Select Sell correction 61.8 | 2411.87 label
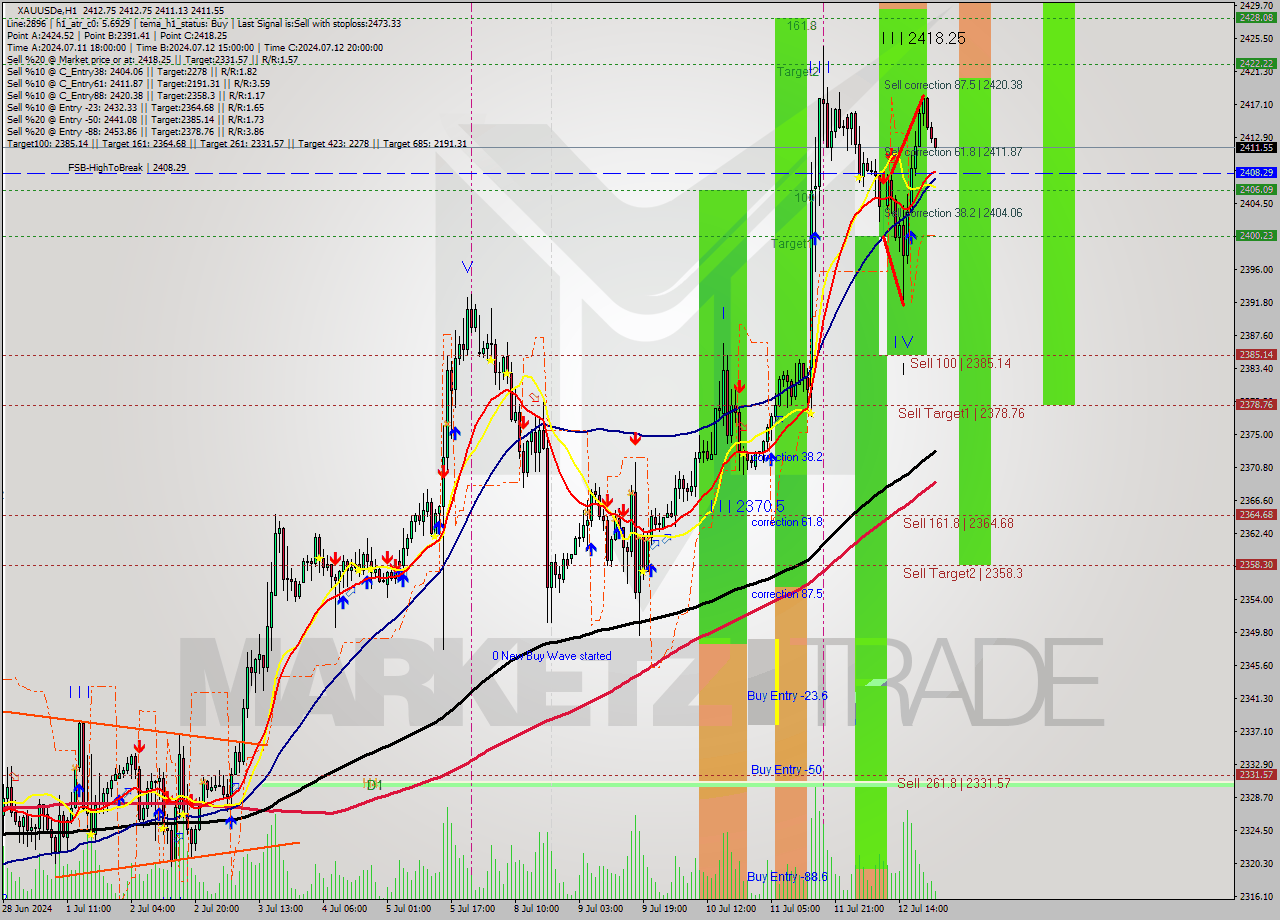This screenshot has height=920, width=1280. pyautogui.click(x=953, y=152)
